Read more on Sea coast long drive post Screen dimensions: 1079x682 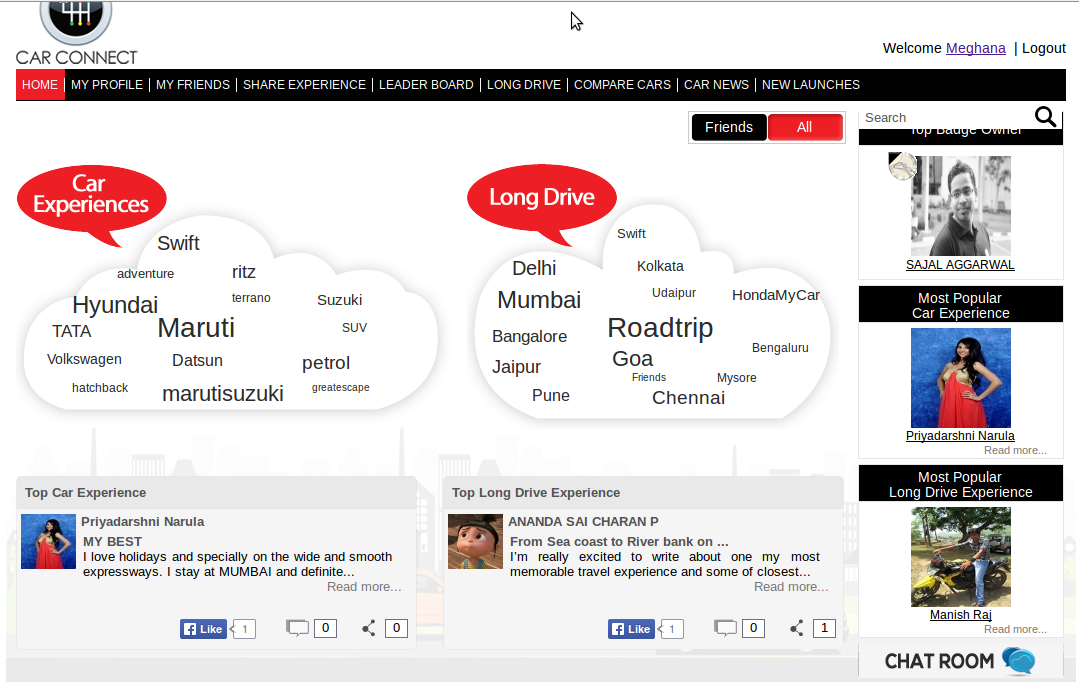[791, 587]
